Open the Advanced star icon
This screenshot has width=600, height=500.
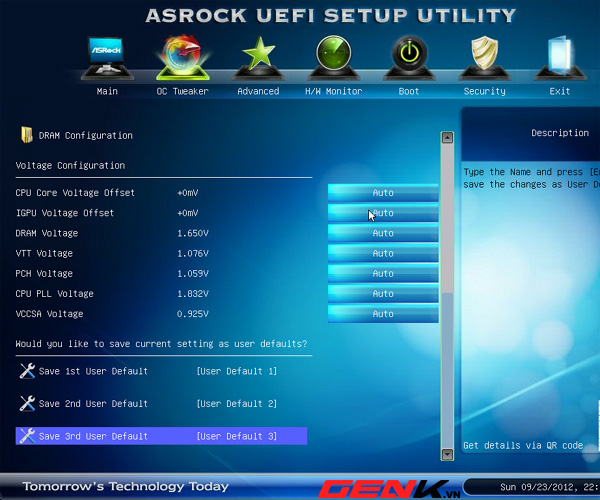(x=258, y=58)
